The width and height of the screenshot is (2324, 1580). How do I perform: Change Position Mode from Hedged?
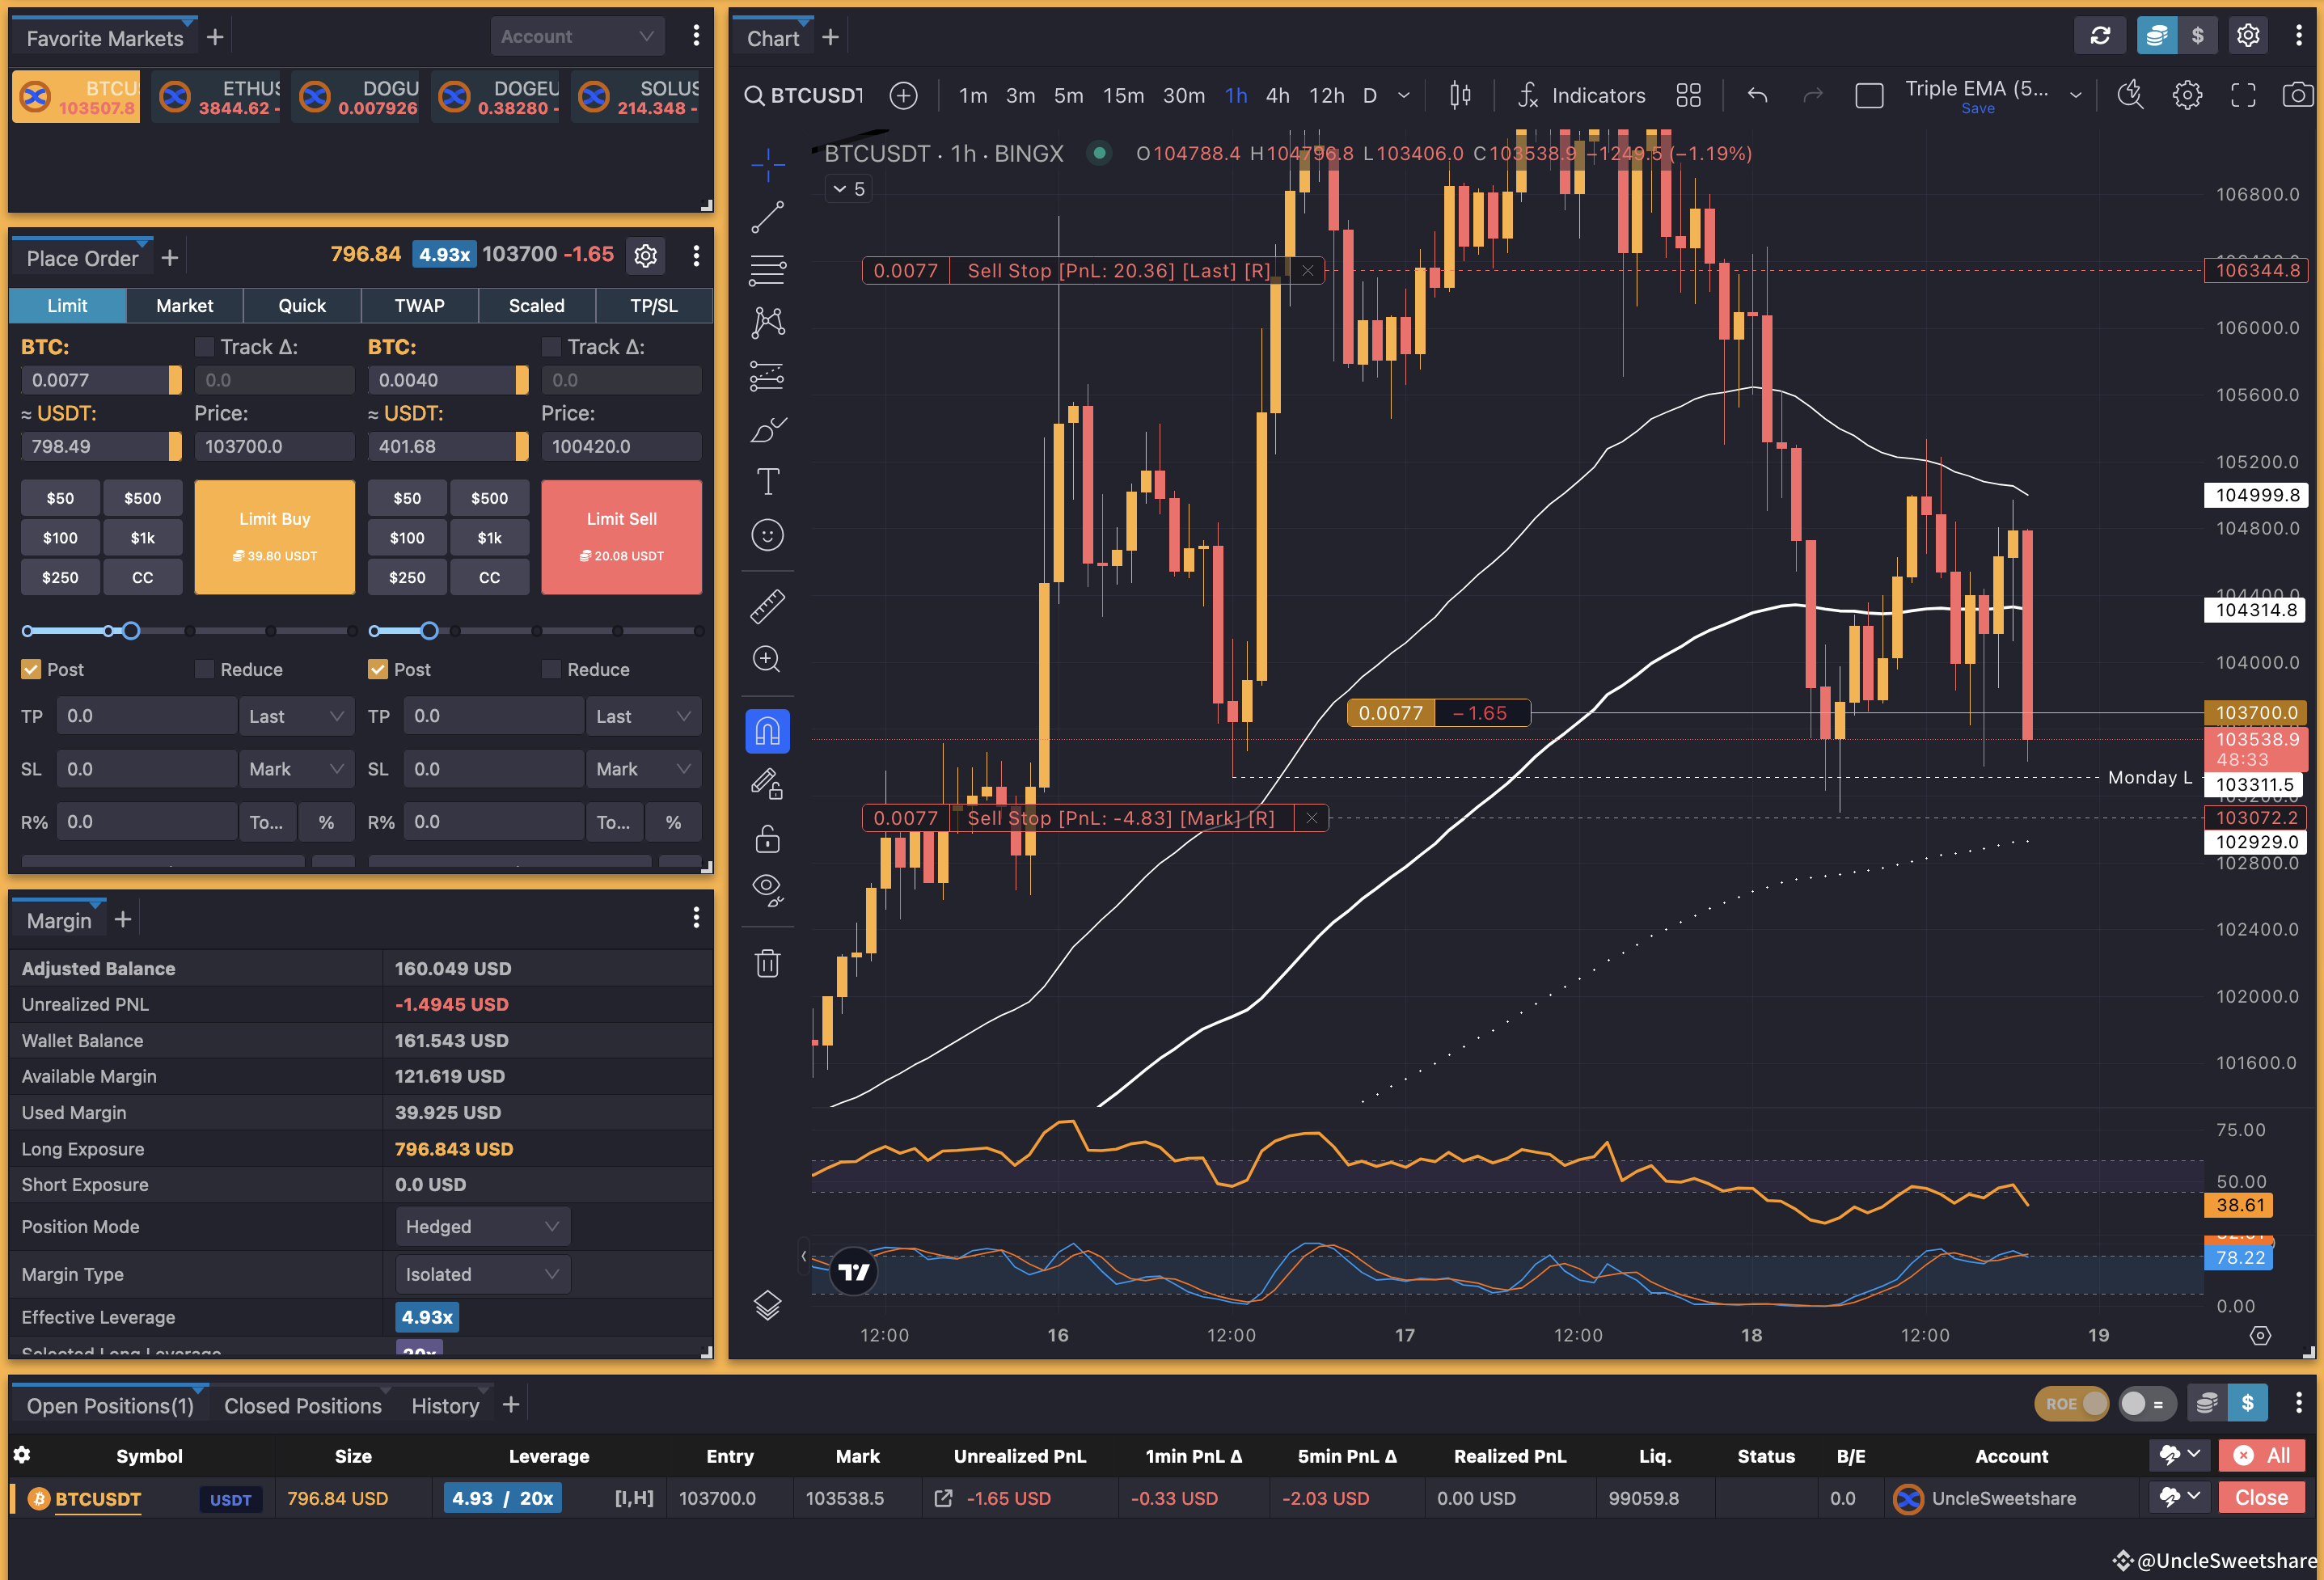tap(482, 1226)
